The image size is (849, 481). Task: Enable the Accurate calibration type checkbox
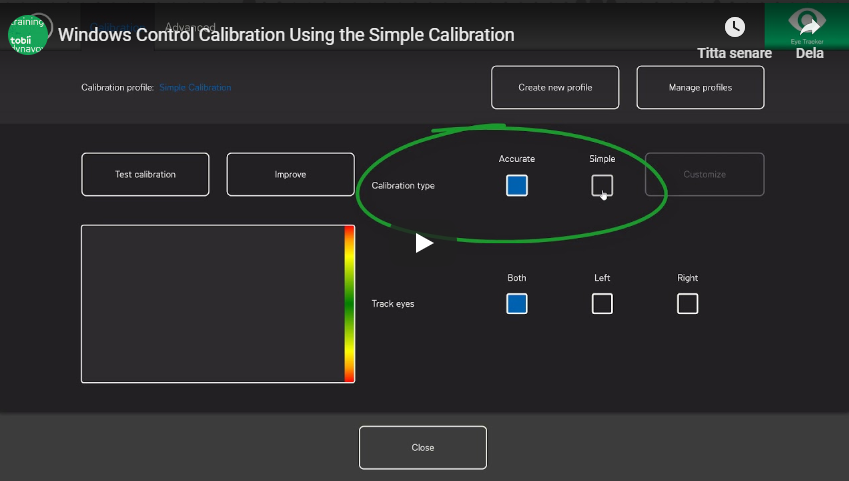point(516,185)
